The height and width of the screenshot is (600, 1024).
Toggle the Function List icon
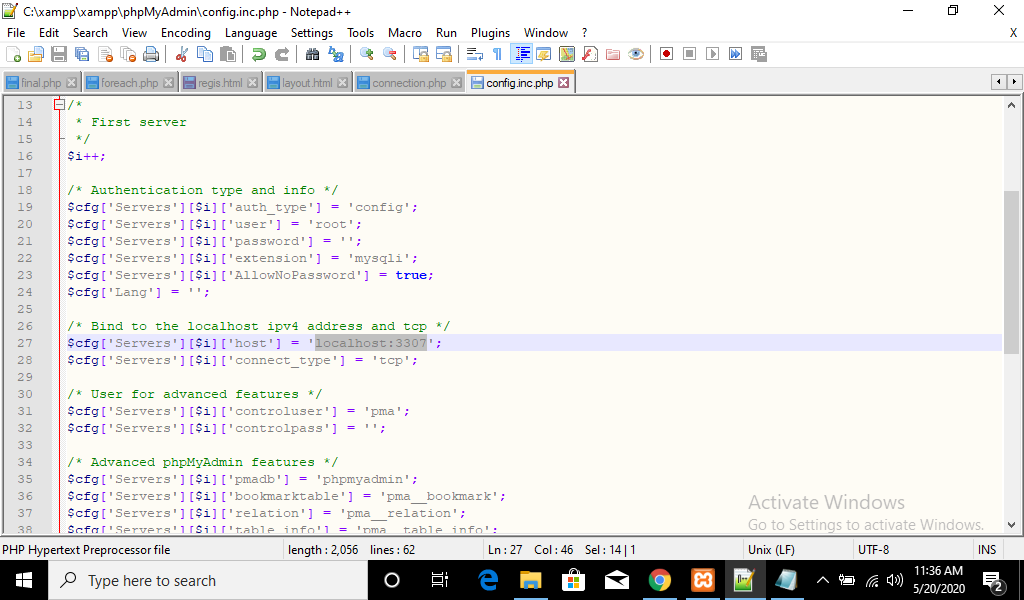click(x=590, y=54)
